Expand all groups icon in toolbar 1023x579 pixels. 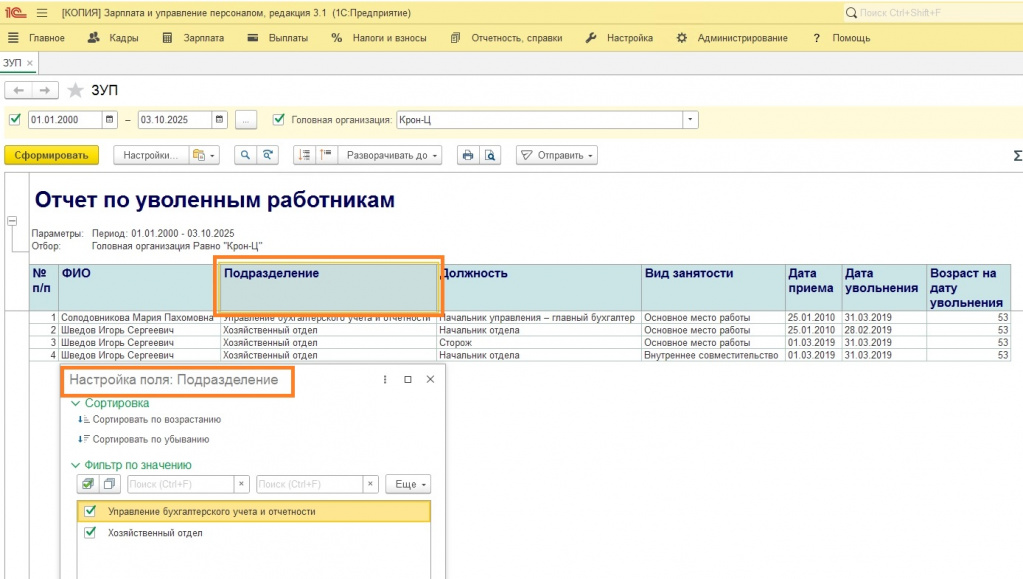[305, 155]
